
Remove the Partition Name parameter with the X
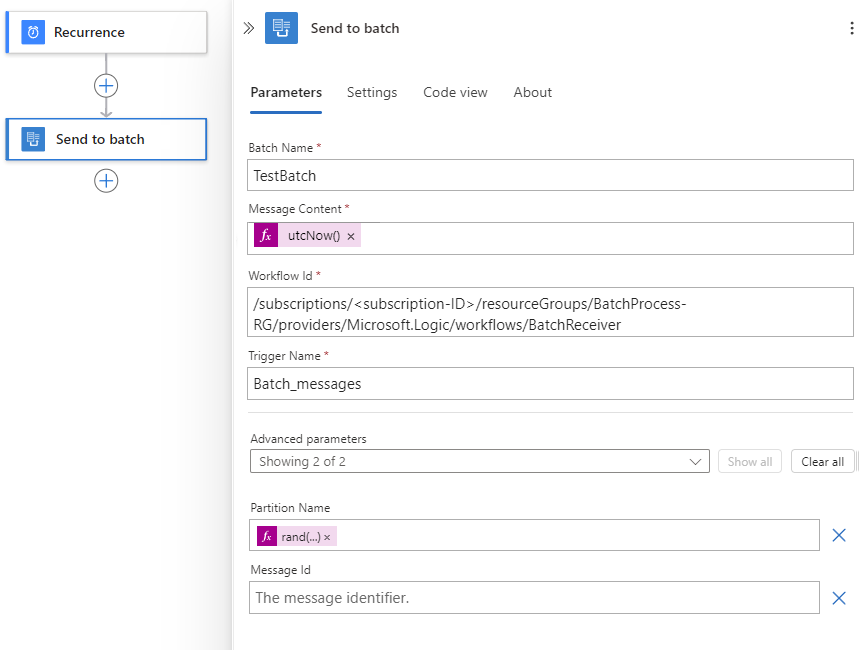click(839, 536)
